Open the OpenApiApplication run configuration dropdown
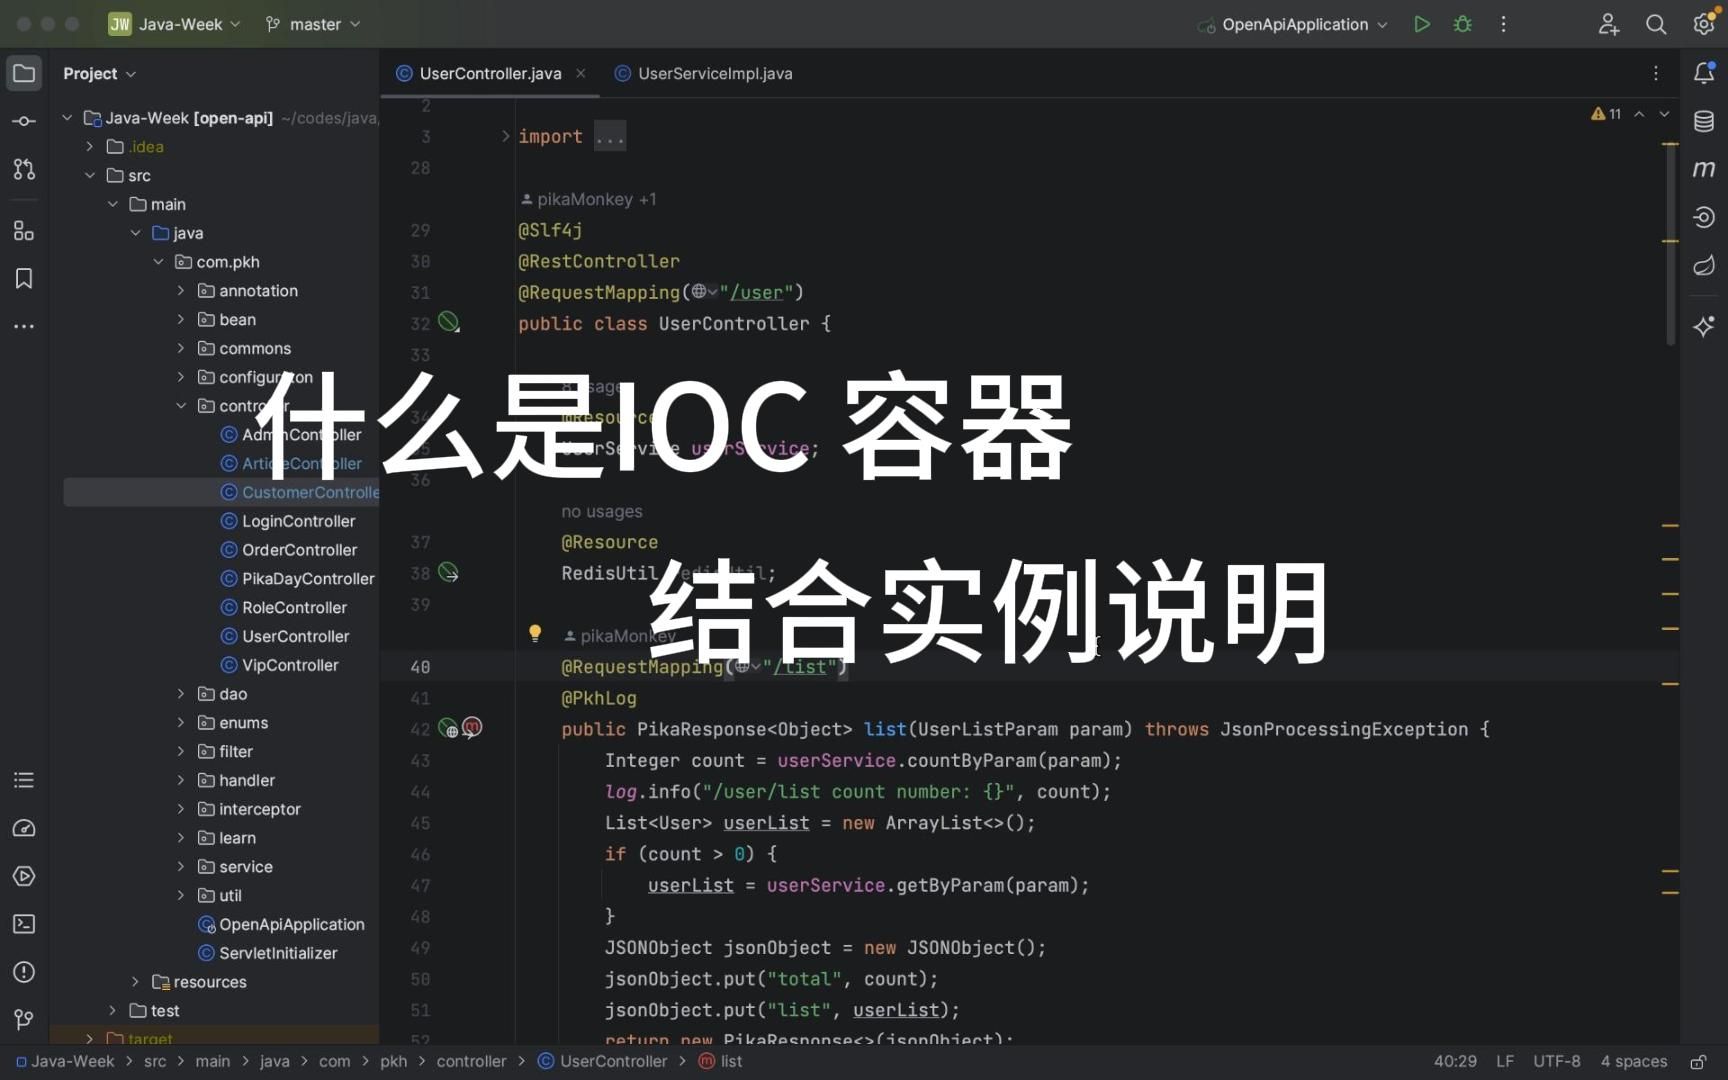Screen dimensions: 1728x1080 coord(1294,24)
